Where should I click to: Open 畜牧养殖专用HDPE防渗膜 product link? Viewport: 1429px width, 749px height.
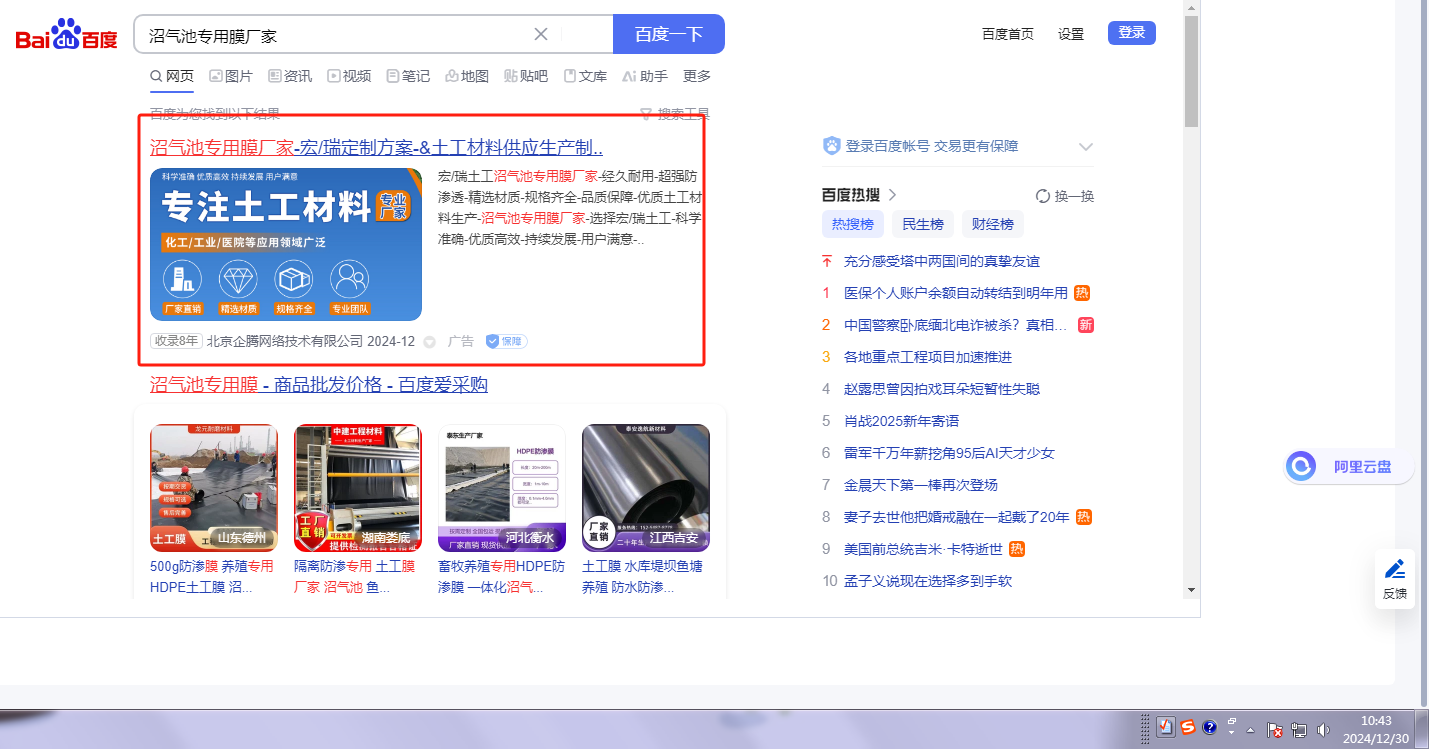(502, 577)
